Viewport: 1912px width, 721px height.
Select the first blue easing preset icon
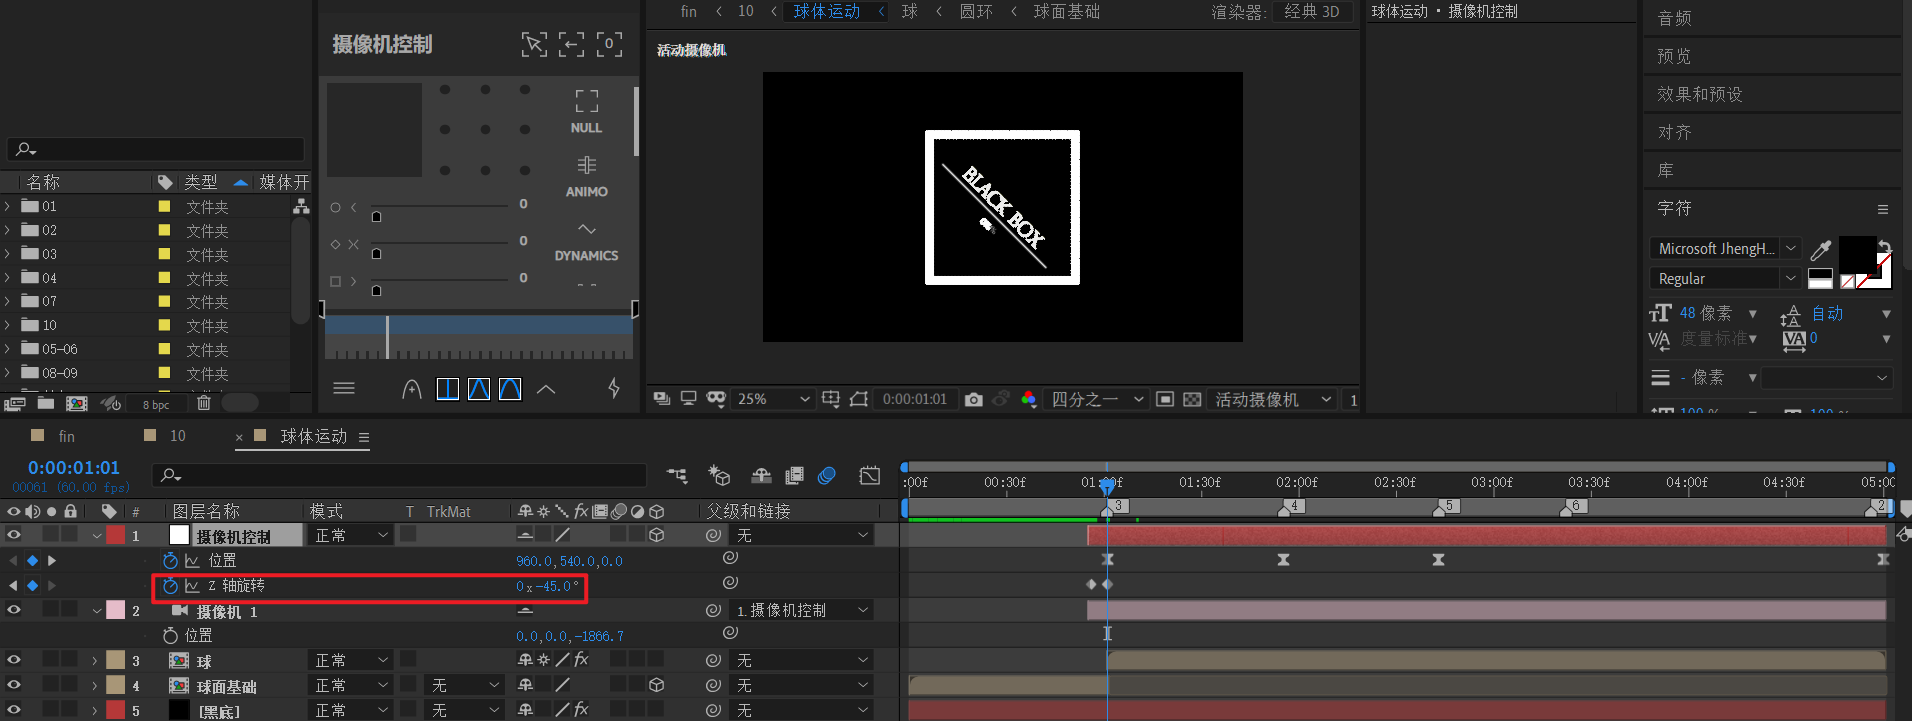tap(448, 389)
